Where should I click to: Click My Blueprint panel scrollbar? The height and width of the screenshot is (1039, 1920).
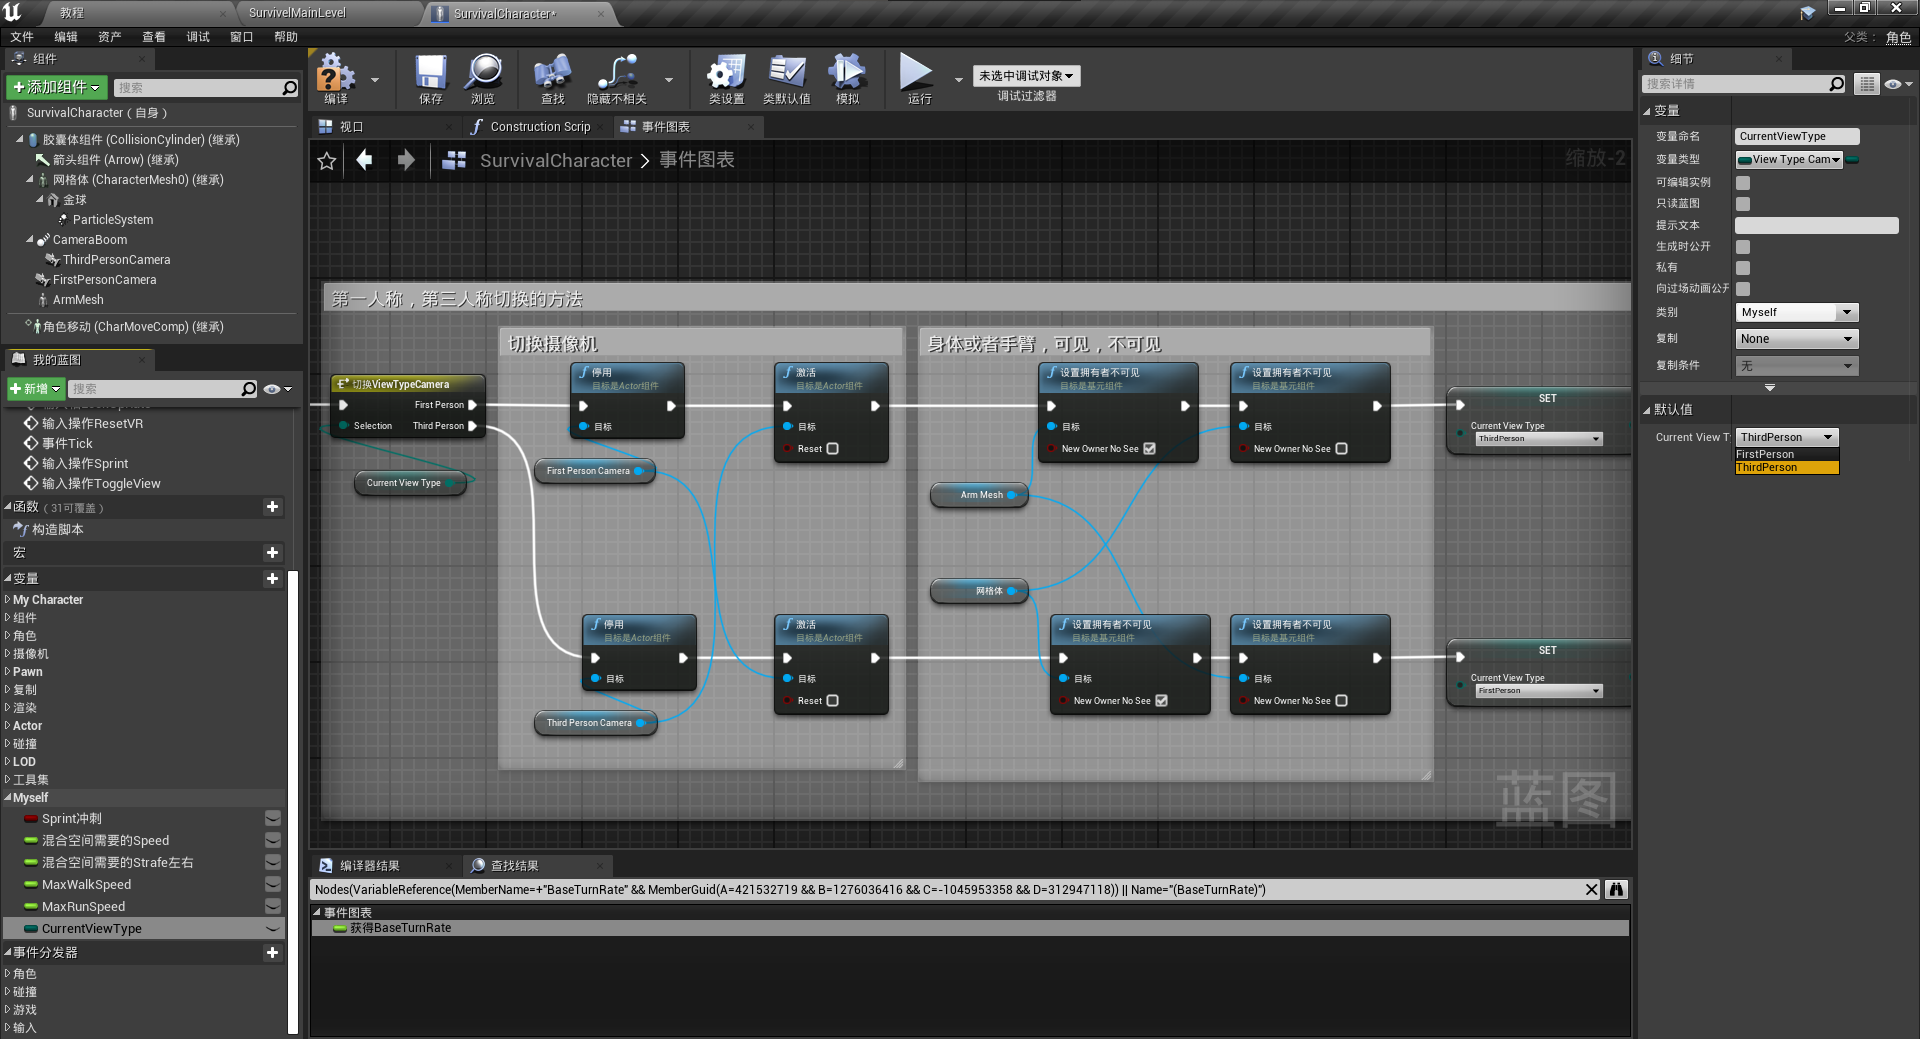(293, 800)
